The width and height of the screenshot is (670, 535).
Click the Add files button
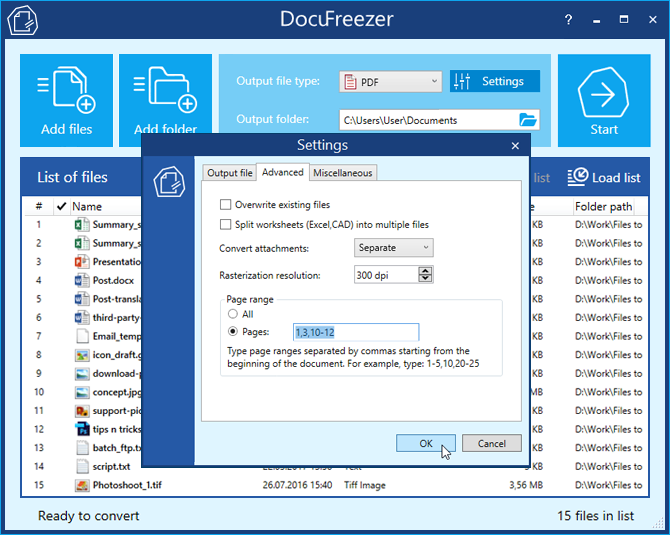click(x=67, y=100)
